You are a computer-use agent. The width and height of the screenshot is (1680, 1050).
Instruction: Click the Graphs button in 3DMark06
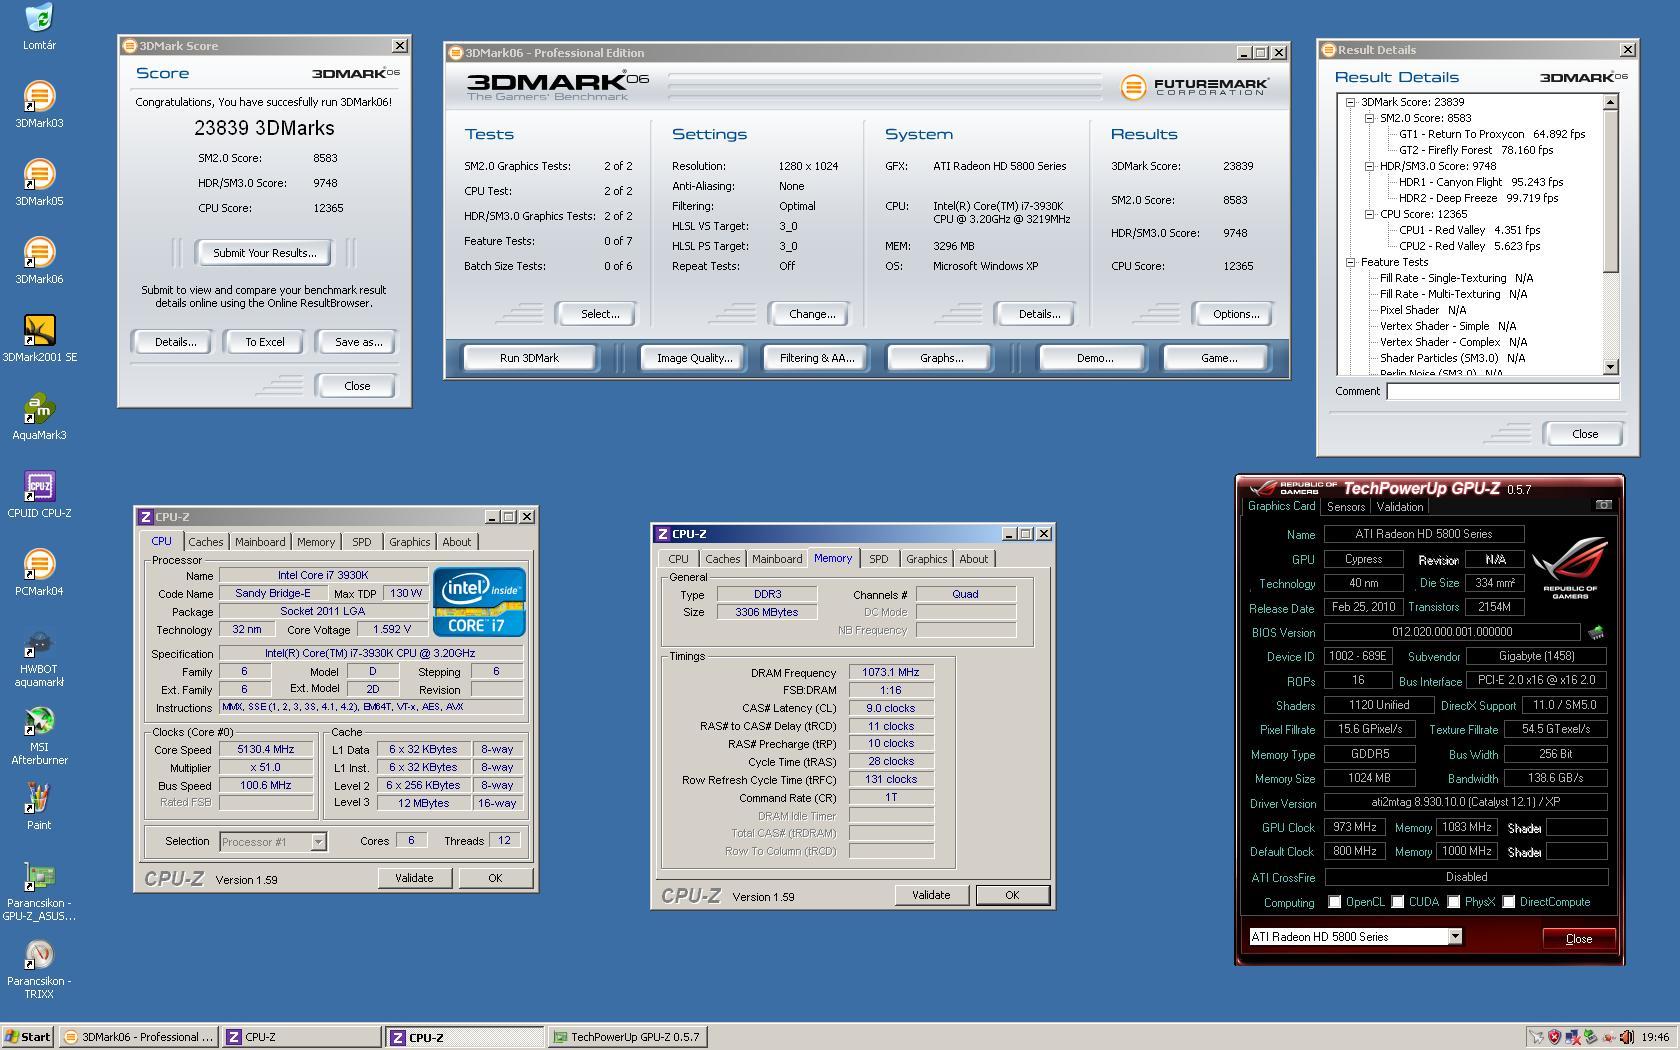[941, 358]
